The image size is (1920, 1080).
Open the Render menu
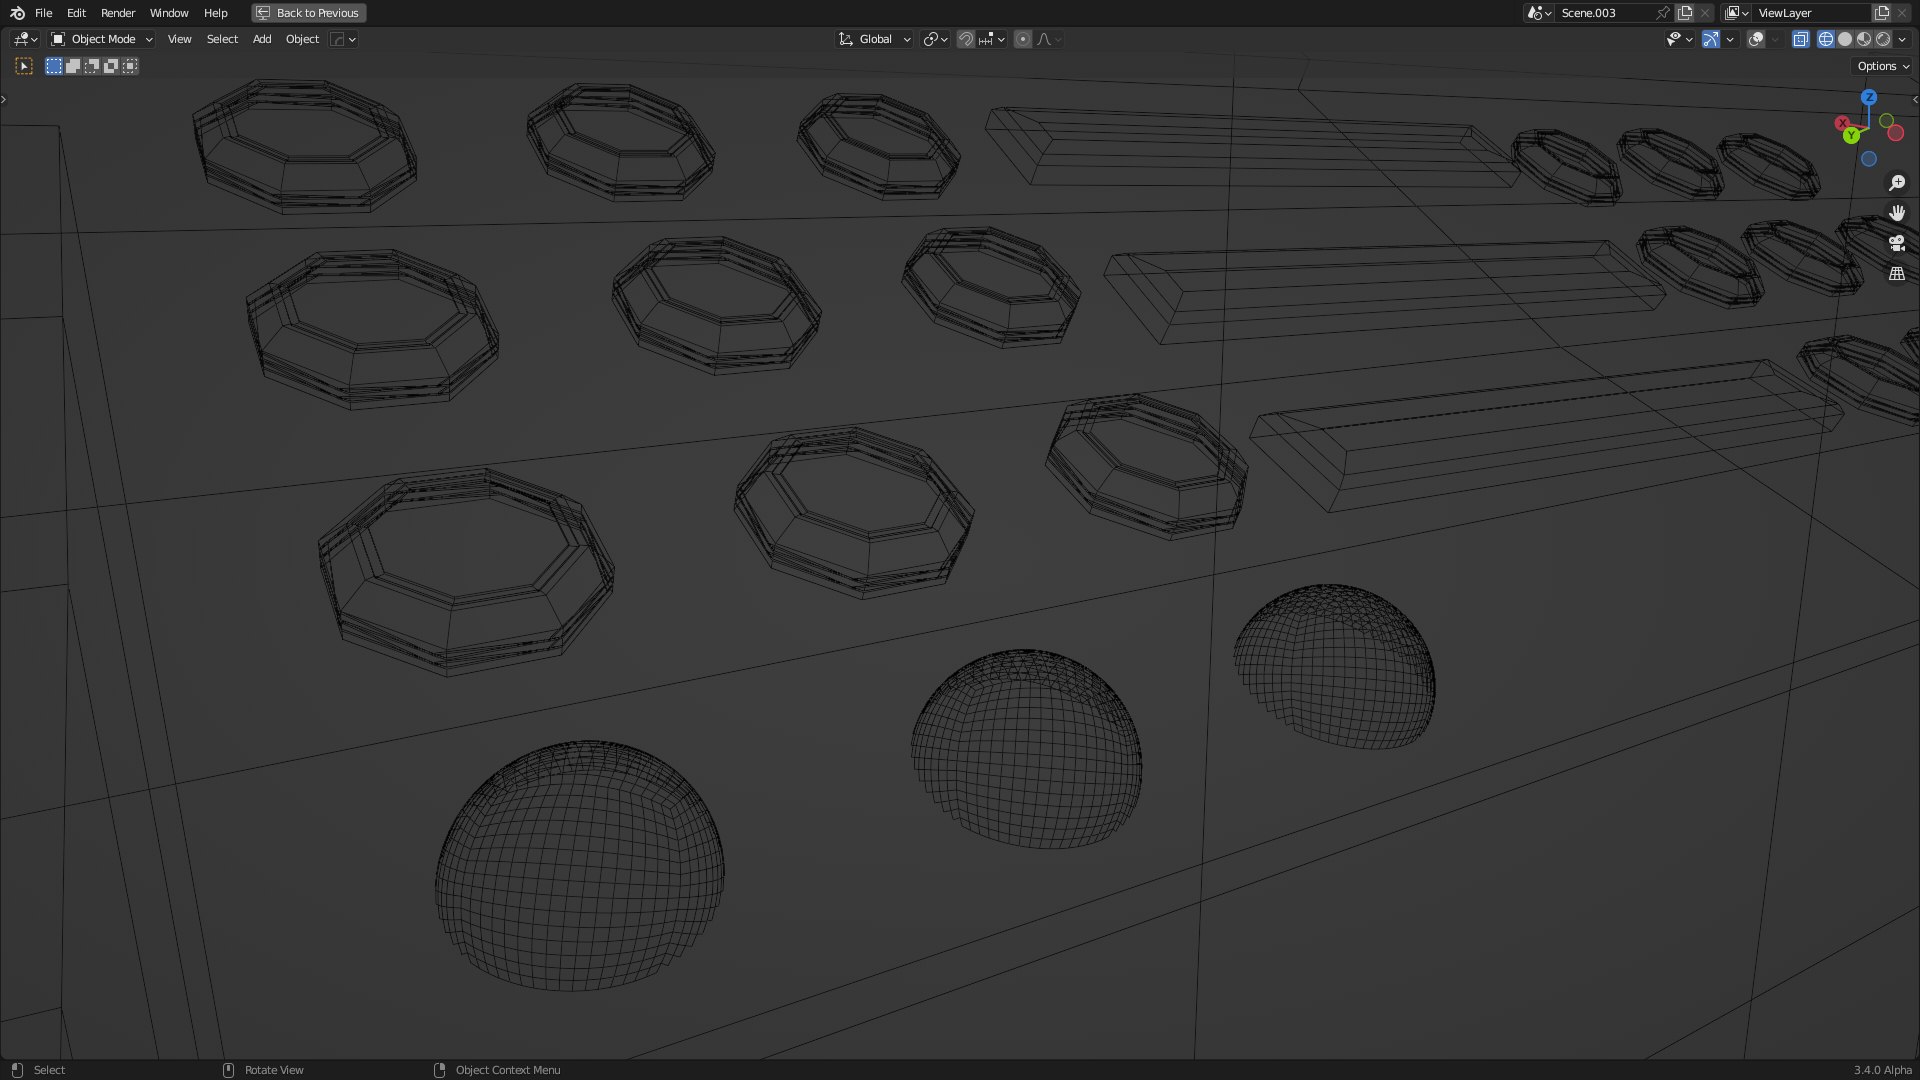(x=118, y=13)
